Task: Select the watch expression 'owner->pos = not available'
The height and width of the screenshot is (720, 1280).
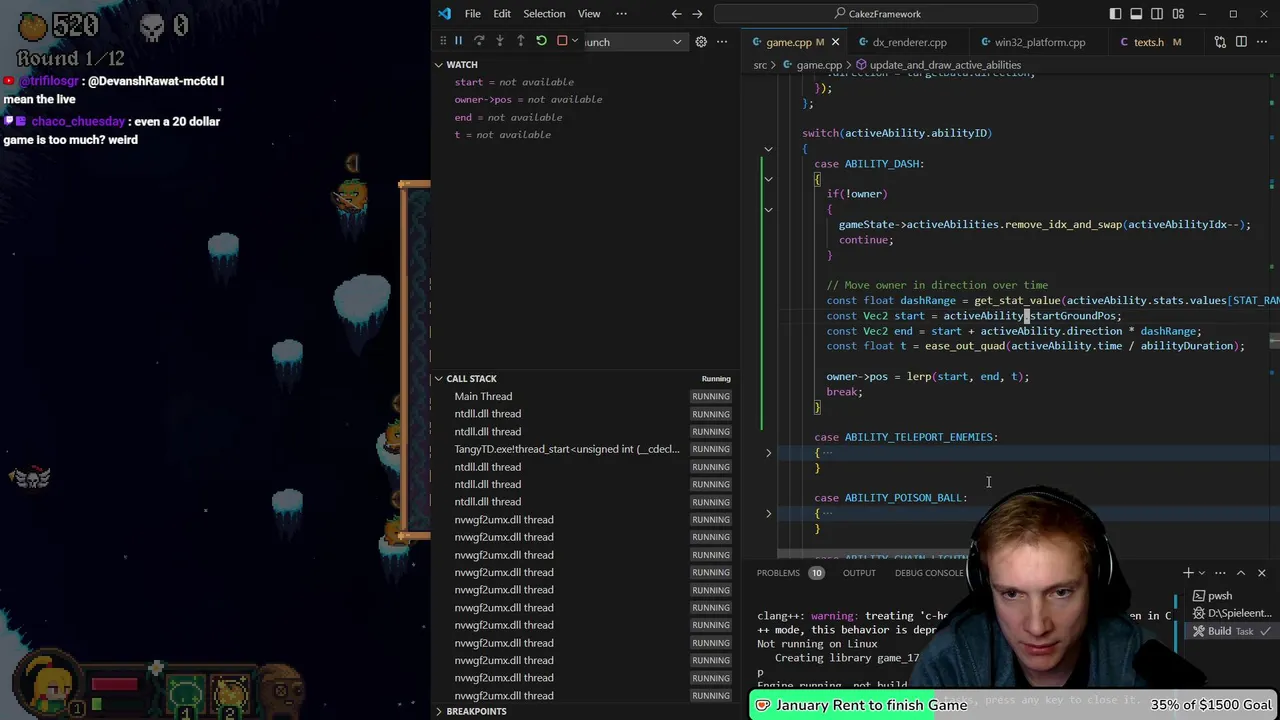Action: 528,100
